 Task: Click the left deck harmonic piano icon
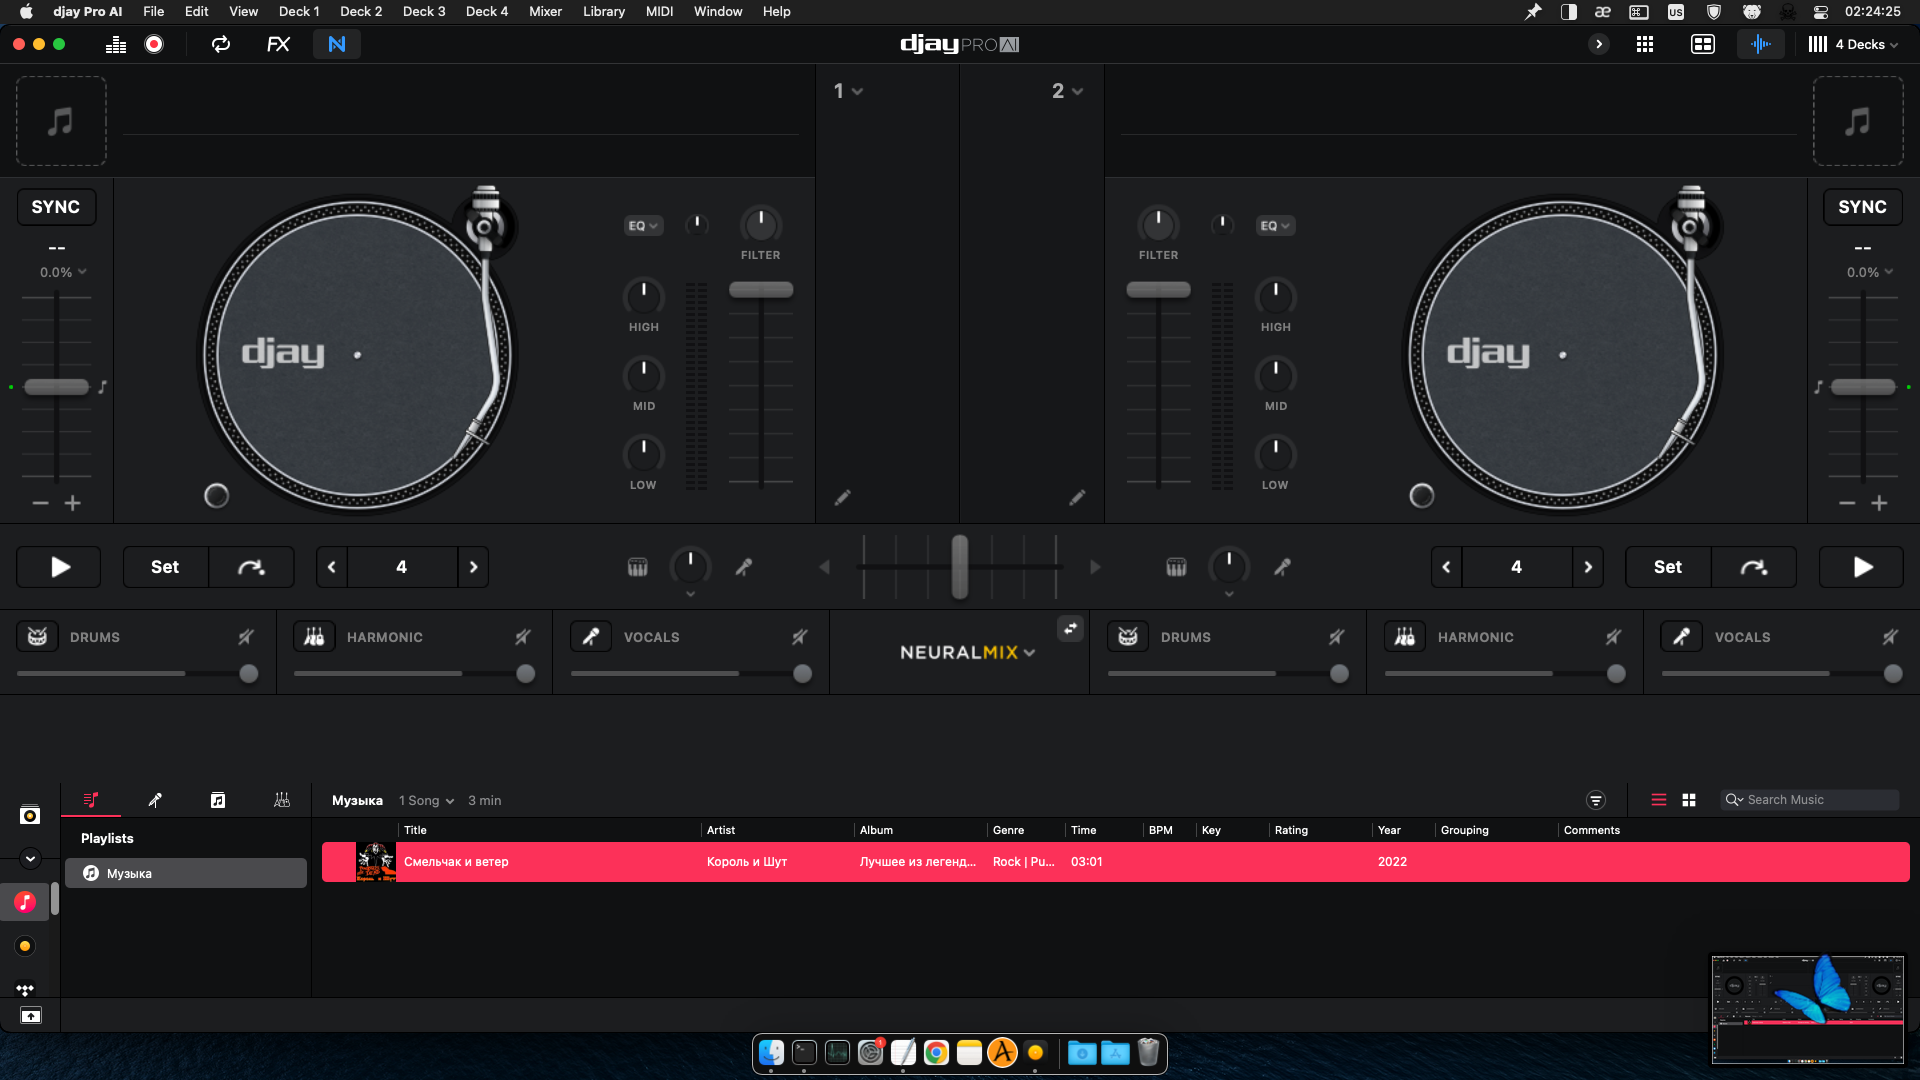[x=314, y=637]
